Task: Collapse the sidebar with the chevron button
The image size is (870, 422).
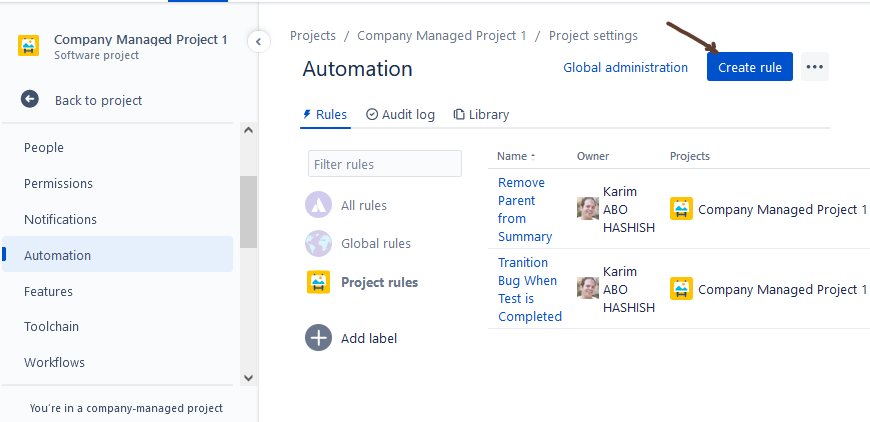Action: pyautogui.click(x=258, y=41)
